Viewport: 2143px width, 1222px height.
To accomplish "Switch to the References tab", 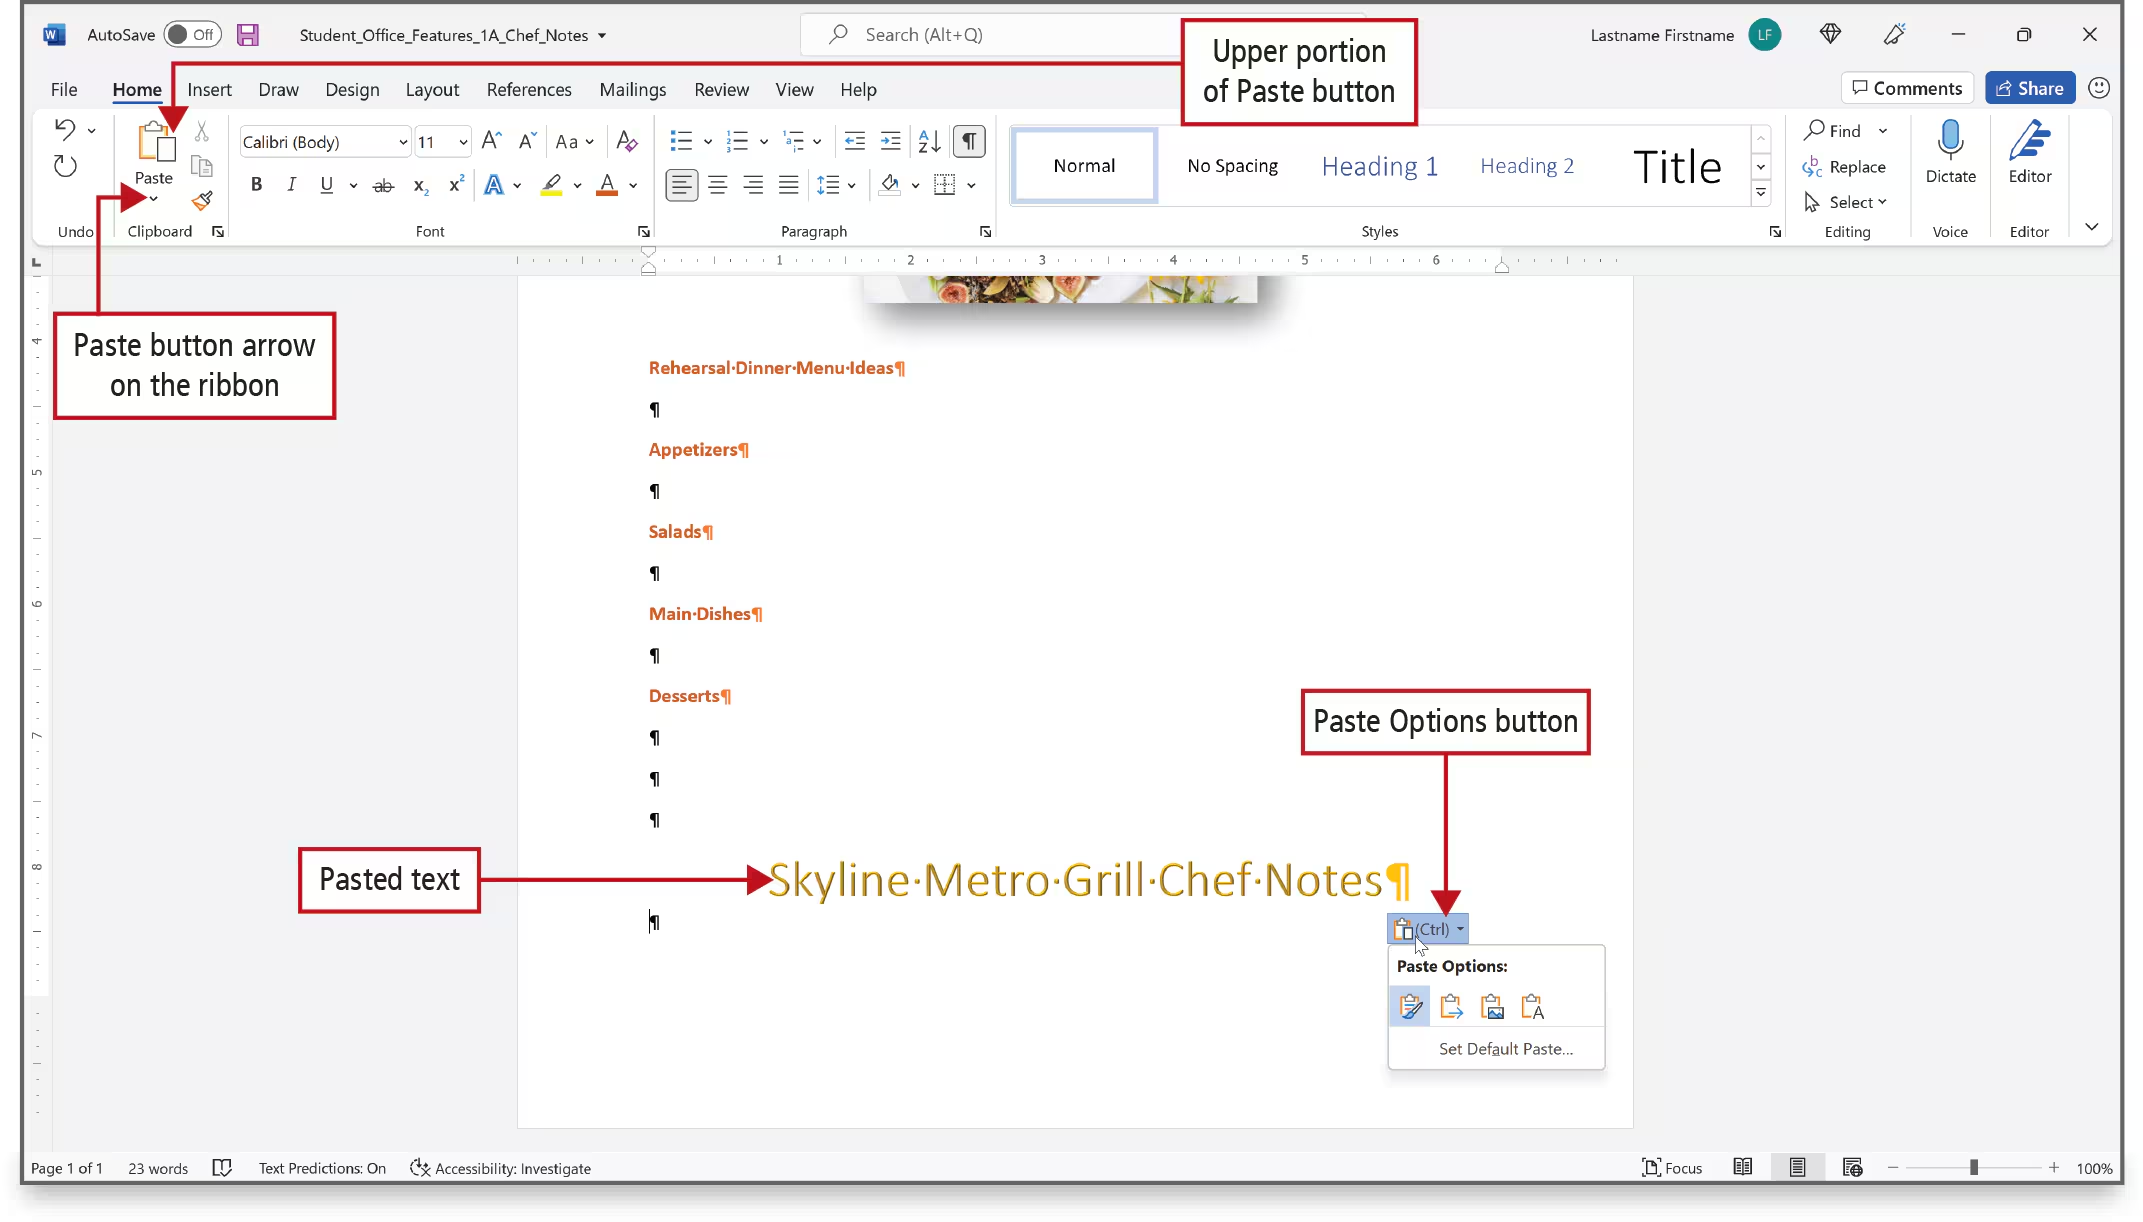I will click(x=529, y=90).
